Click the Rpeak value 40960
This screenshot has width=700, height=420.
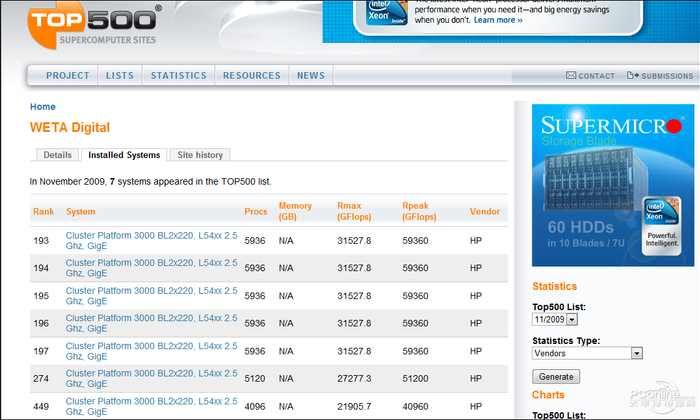(415, 407)
